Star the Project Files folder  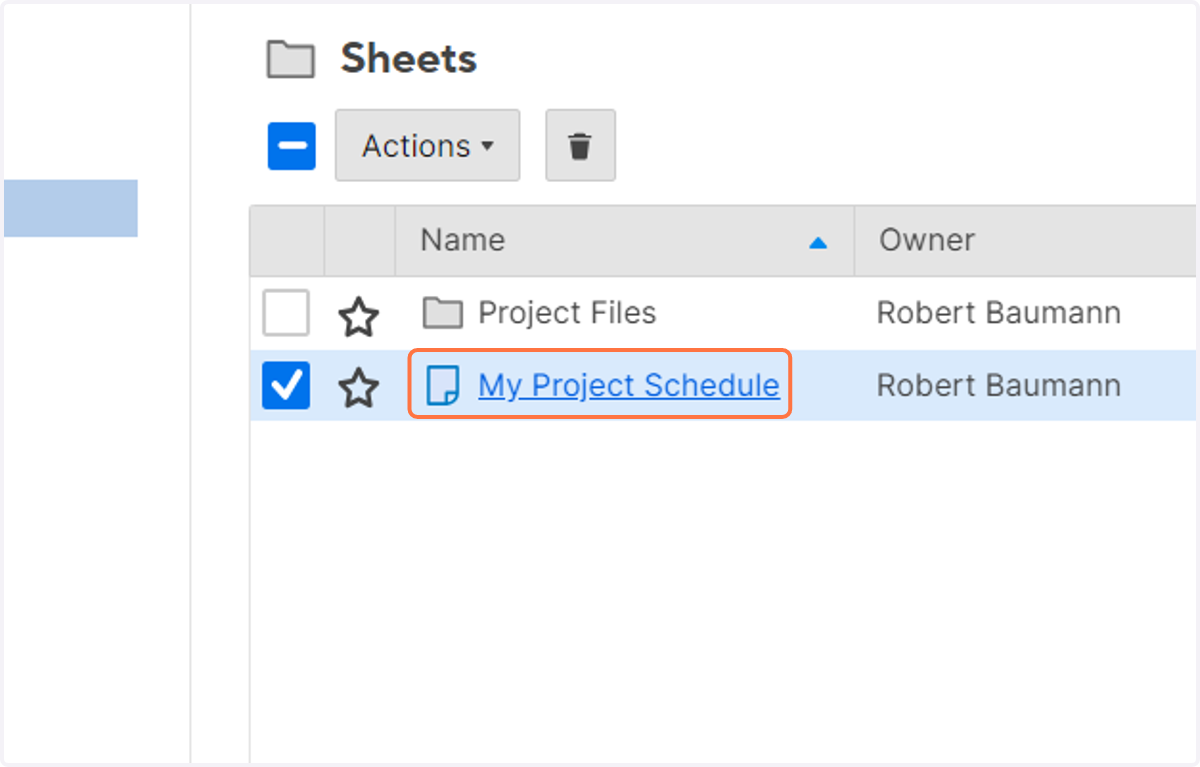[358, 316]
